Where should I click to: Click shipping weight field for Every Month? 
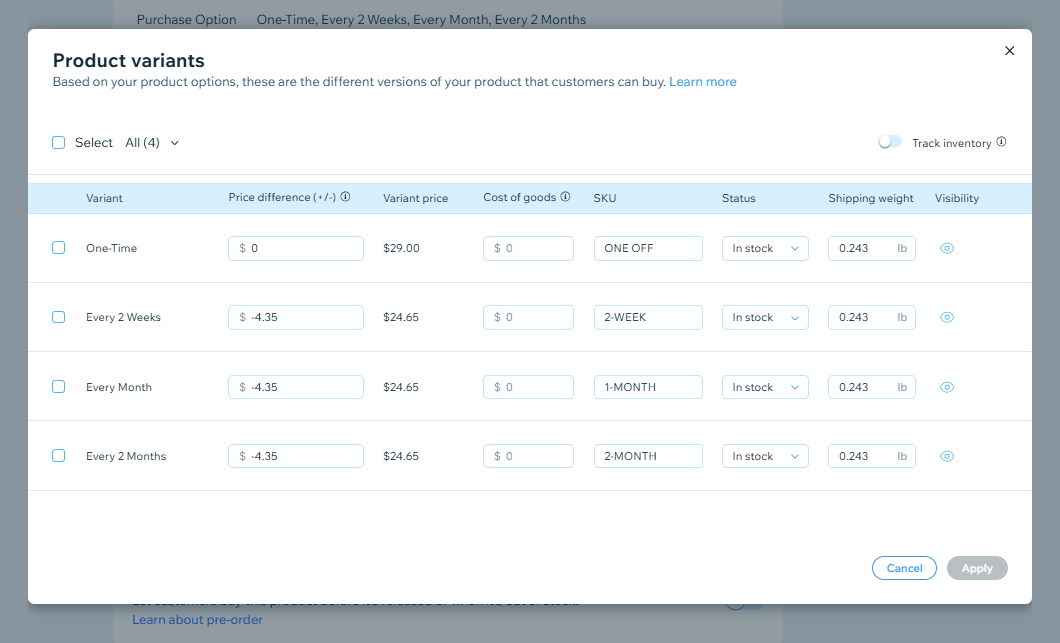pyautogui.click(x=872, y=387)
